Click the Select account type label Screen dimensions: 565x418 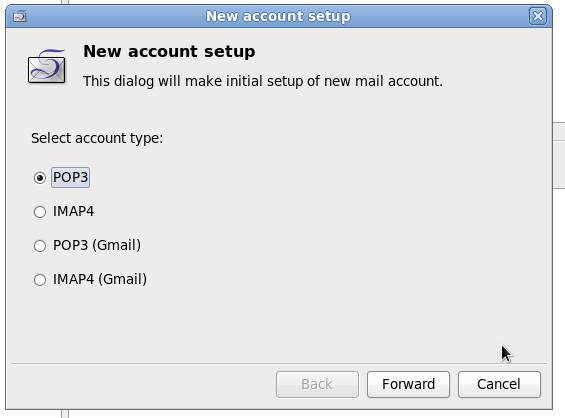coord(97,138)
